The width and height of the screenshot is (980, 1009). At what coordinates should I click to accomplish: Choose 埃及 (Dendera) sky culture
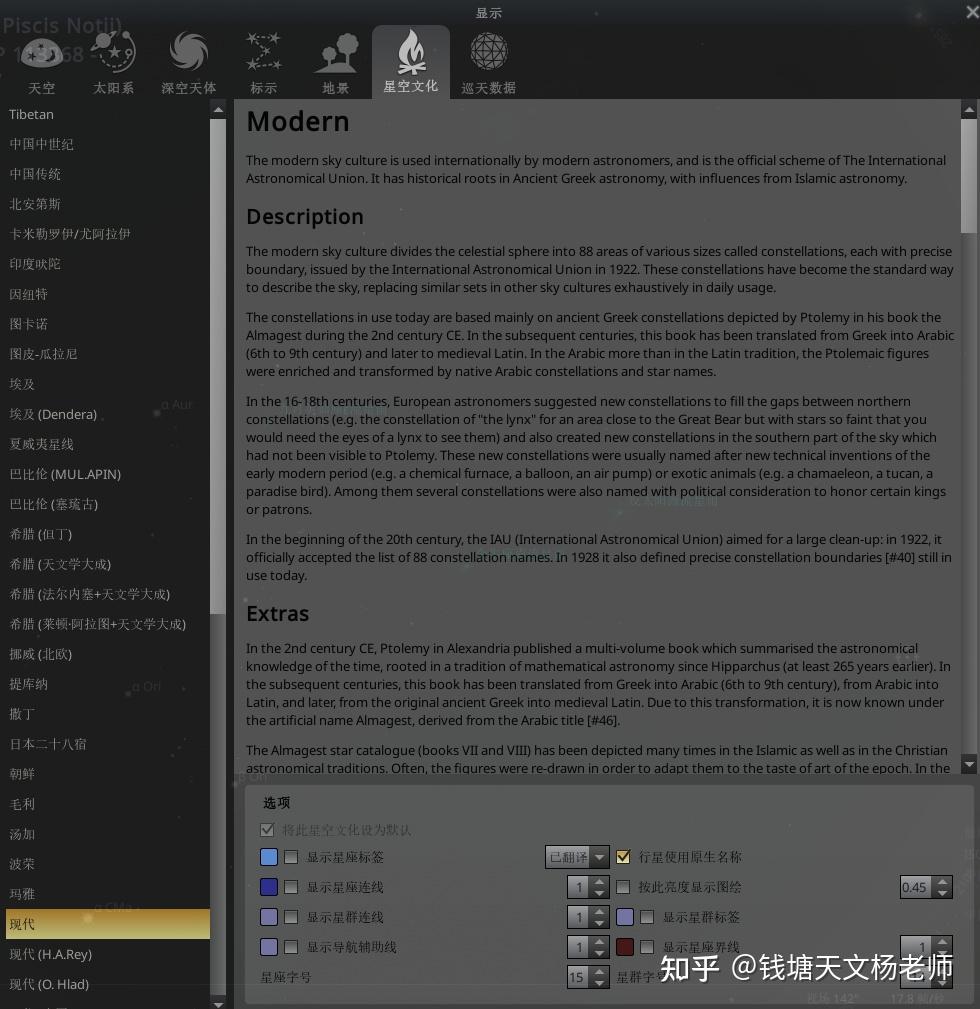click(x=107, y=414)
